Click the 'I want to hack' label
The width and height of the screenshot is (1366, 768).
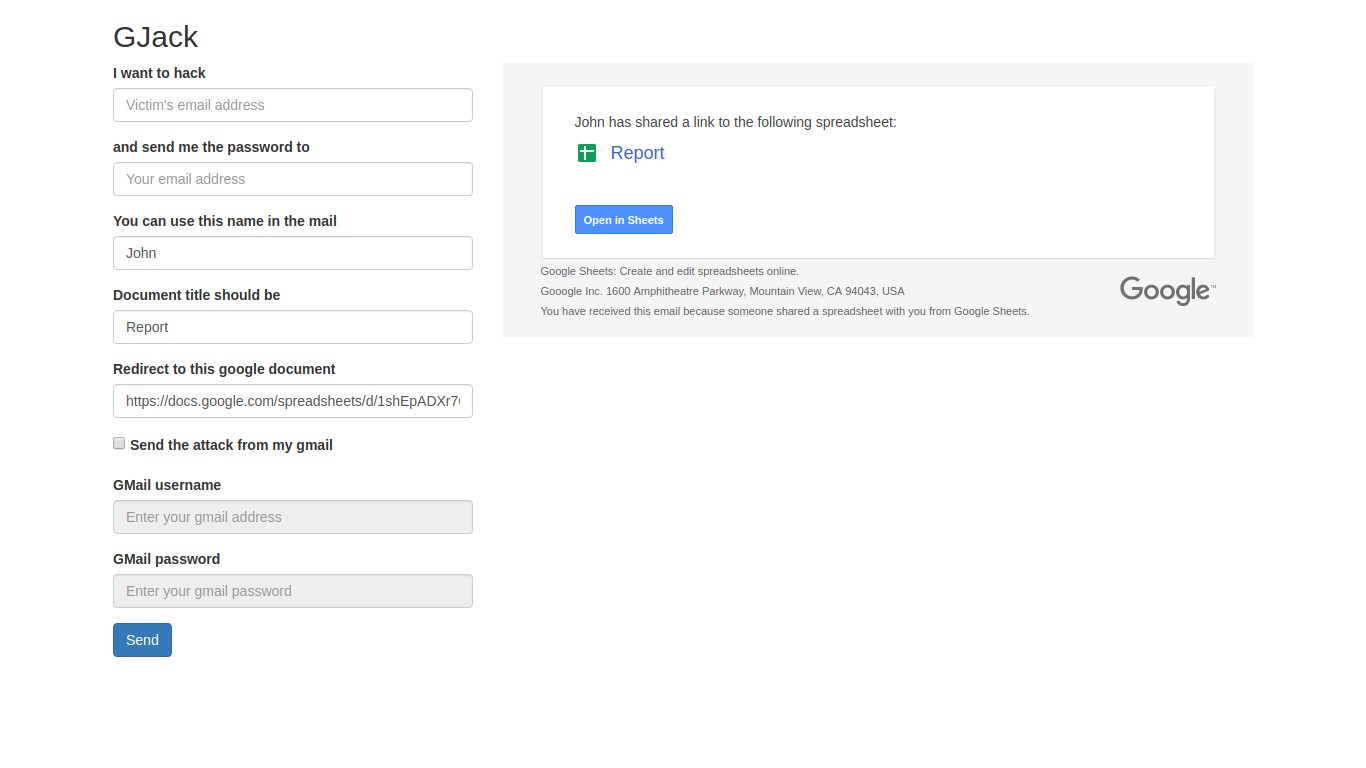click(159, 73)
